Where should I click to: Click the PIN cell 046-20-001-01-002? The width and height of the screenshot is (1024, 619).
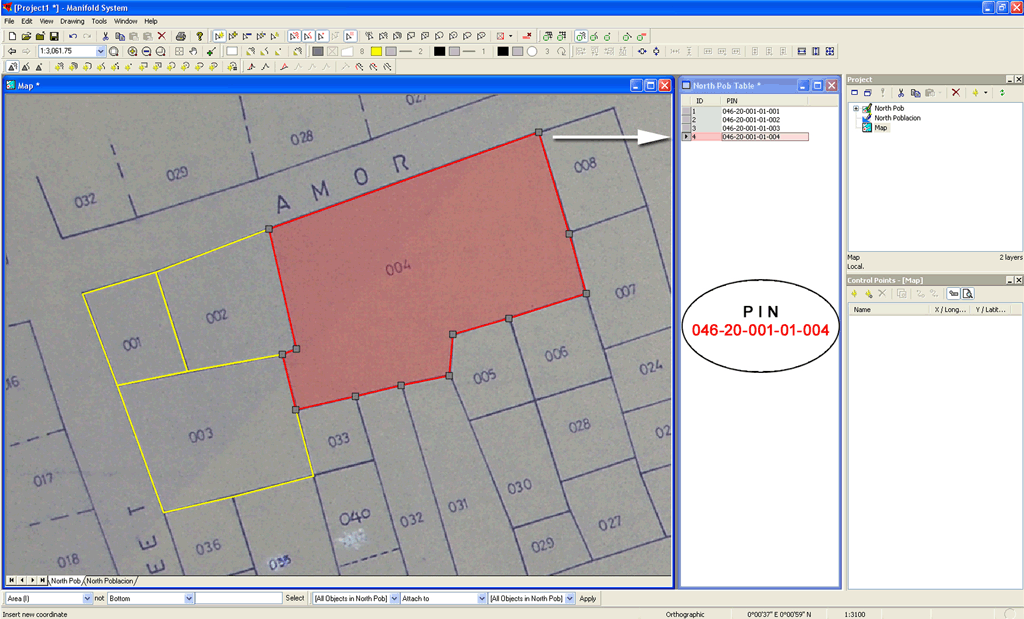764,120
